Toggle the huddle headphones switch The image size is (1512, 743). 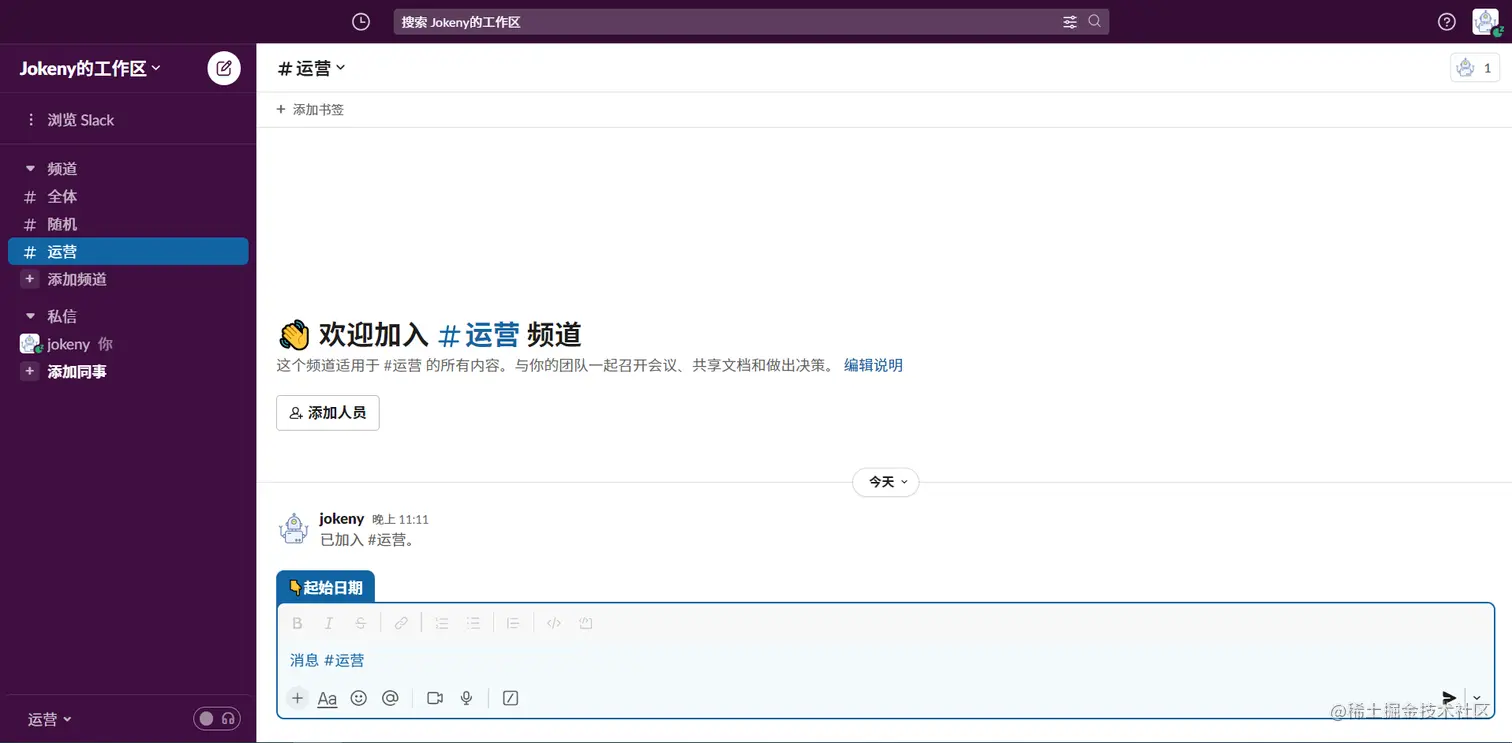click(x=217, y=718)
